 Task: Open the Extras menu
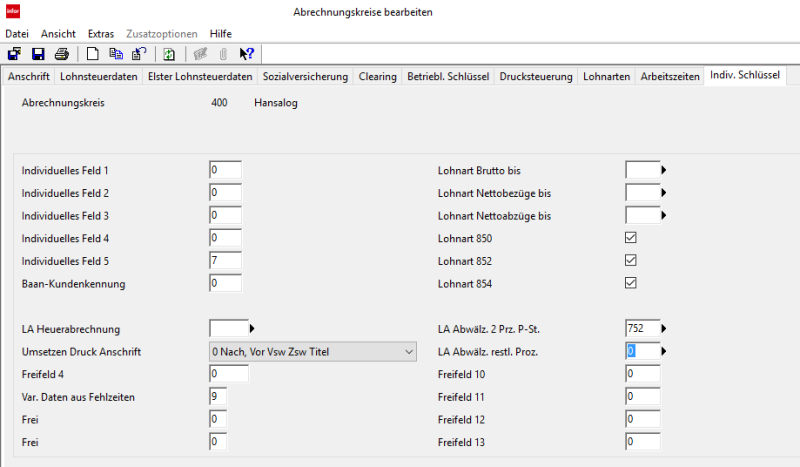[101, 34]
